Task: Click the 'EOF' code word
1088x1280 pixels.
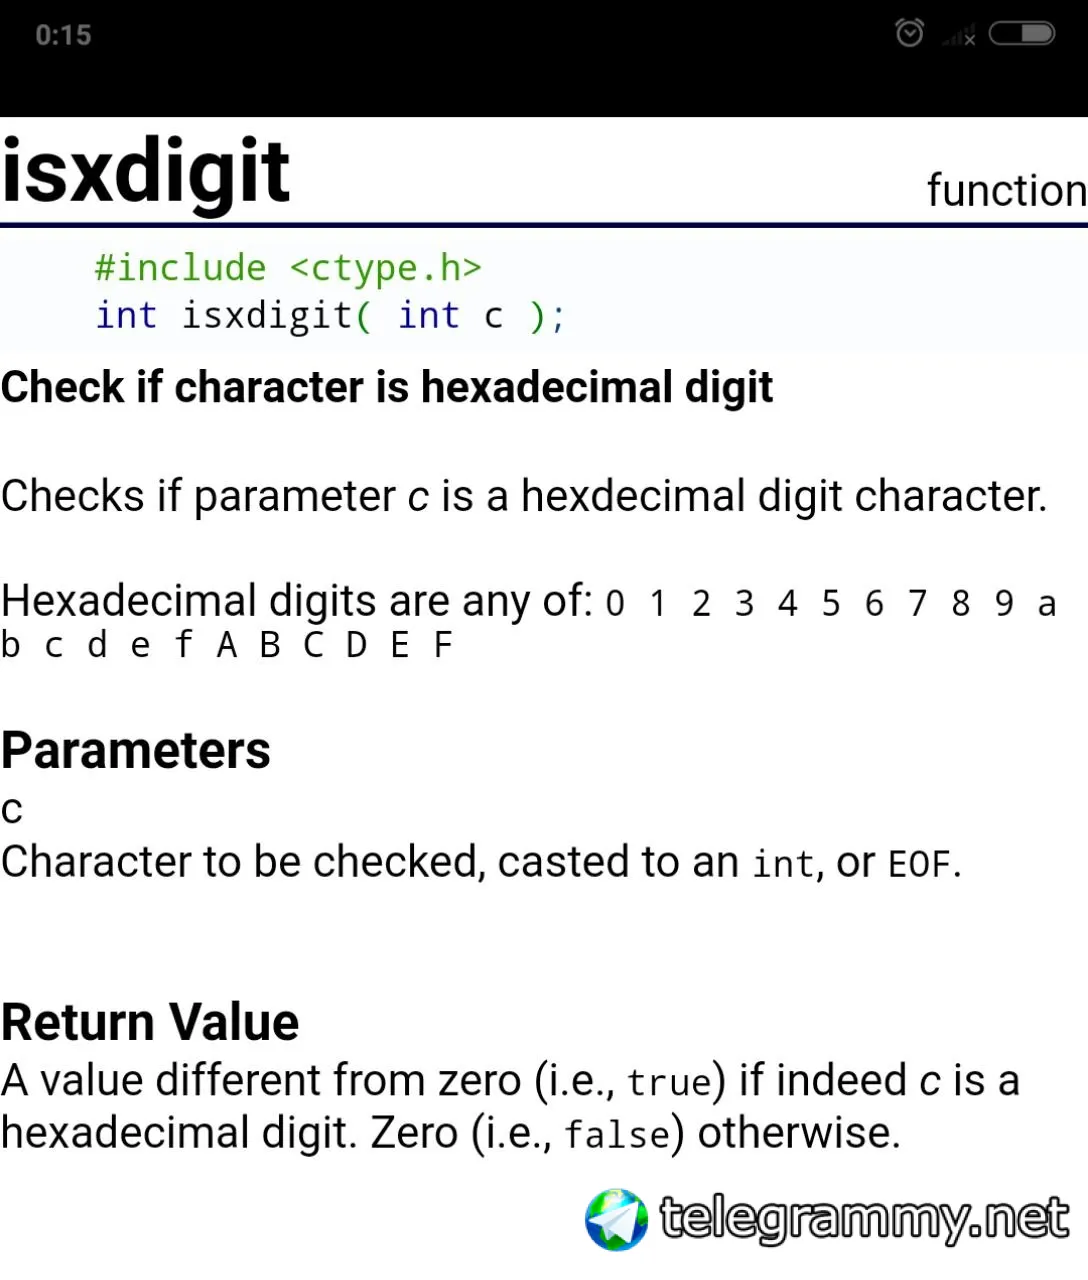Action: coord(920,864)
